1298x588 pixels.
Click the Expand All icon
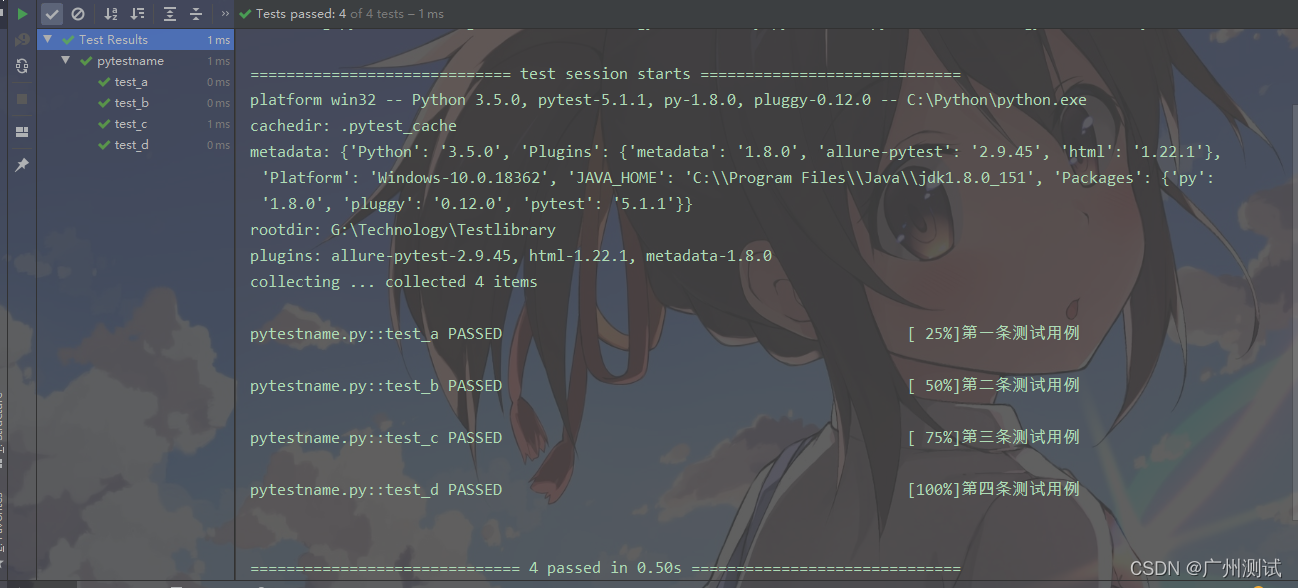[170, 14]
